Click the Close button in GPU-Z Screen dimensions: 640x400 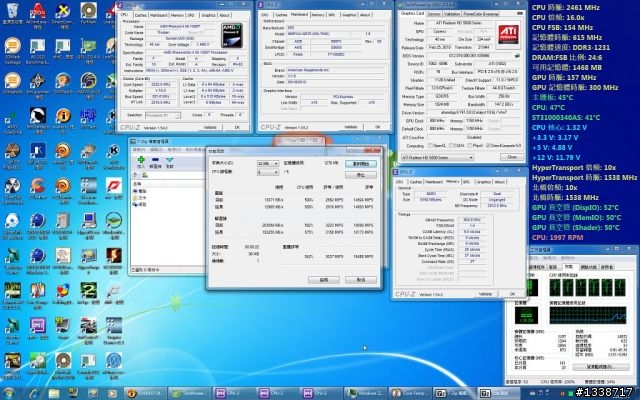[511, 157]
